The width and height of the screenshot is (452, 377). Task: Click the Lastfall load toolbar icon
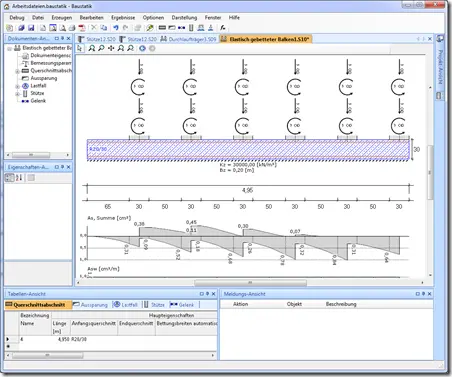click(201, 28)
